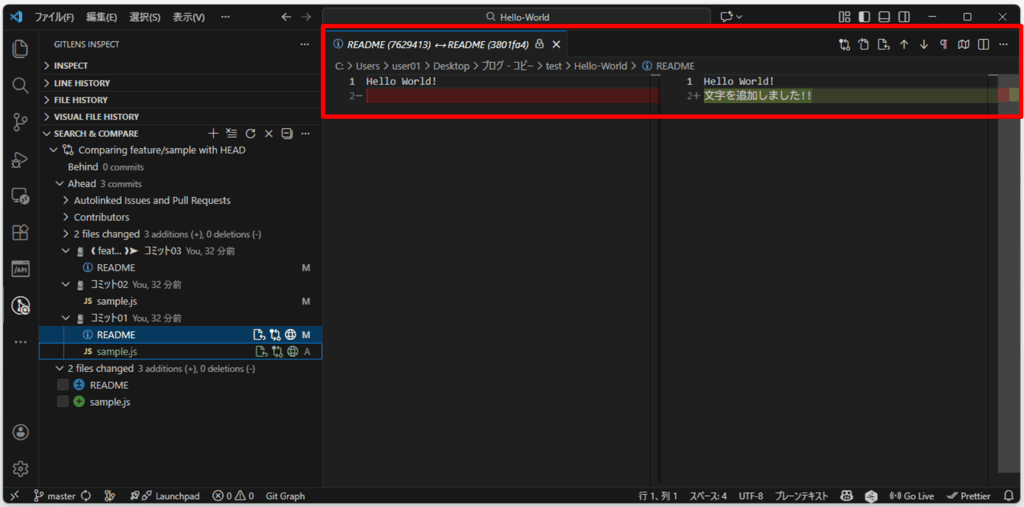Open the 編集(E) menu
Screen dimensions: 1024x507
click(x=101, y=17)
